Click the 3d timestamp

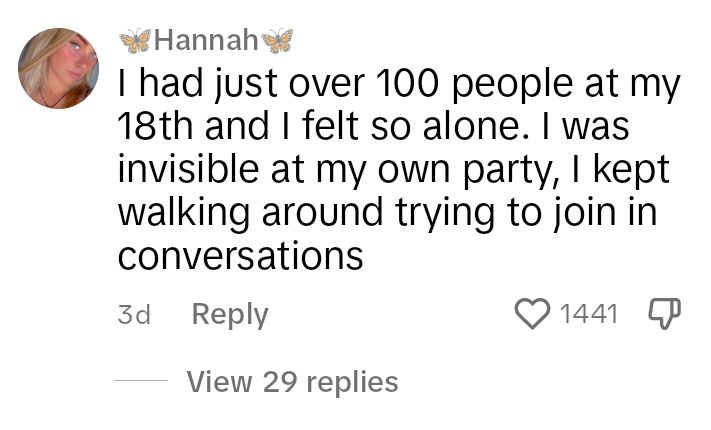134,314
